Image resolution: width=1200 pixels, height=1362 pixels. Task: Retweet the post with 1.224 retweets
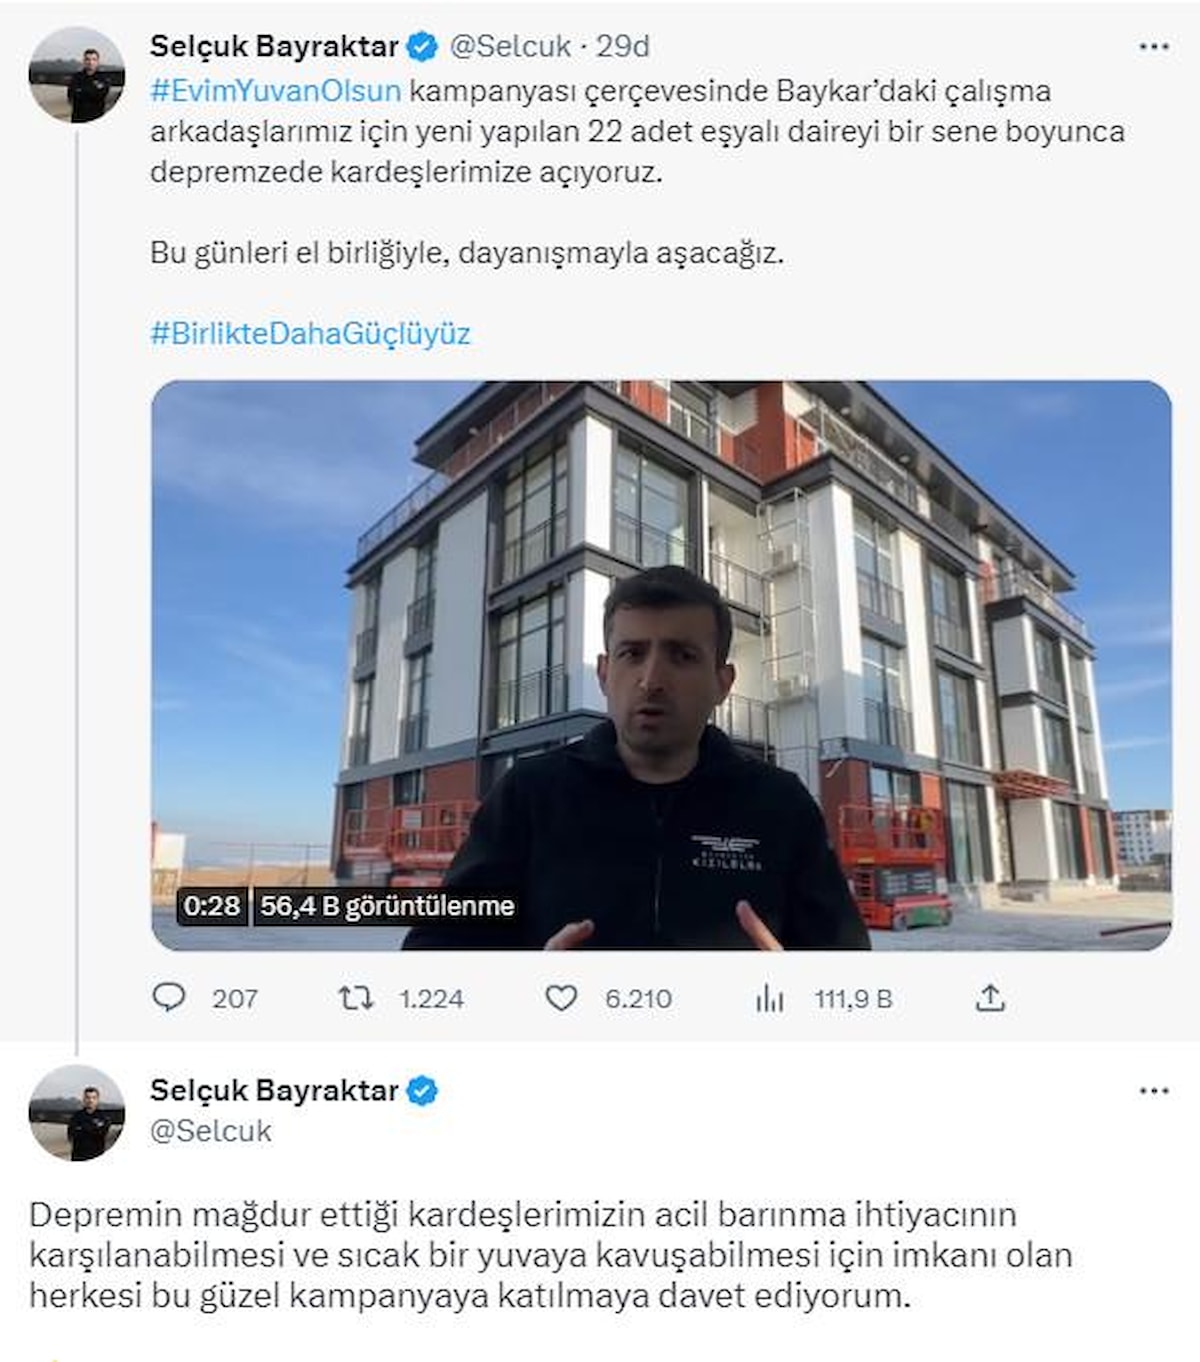[356, 997]
